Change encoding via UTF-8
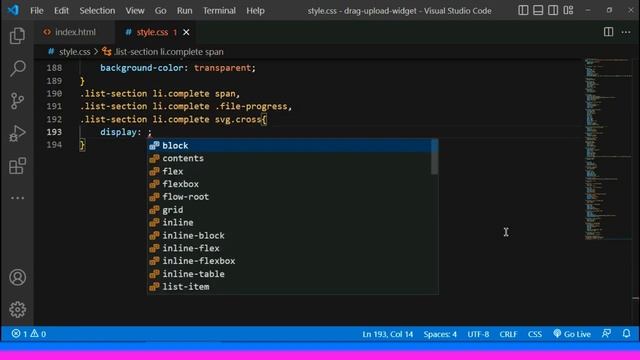640x360 pixels. (478, 334)
